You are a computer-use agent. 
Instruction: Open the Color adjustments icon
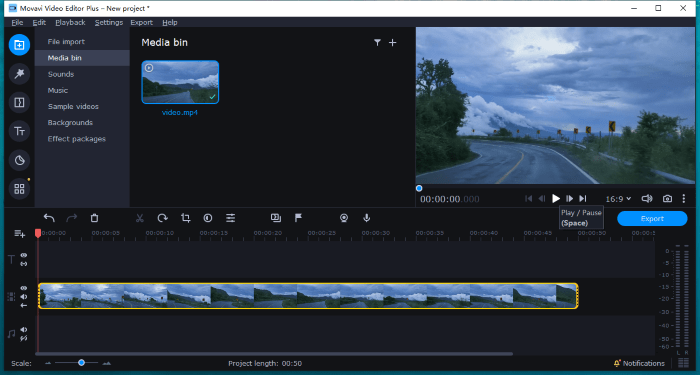click(208, 218)
